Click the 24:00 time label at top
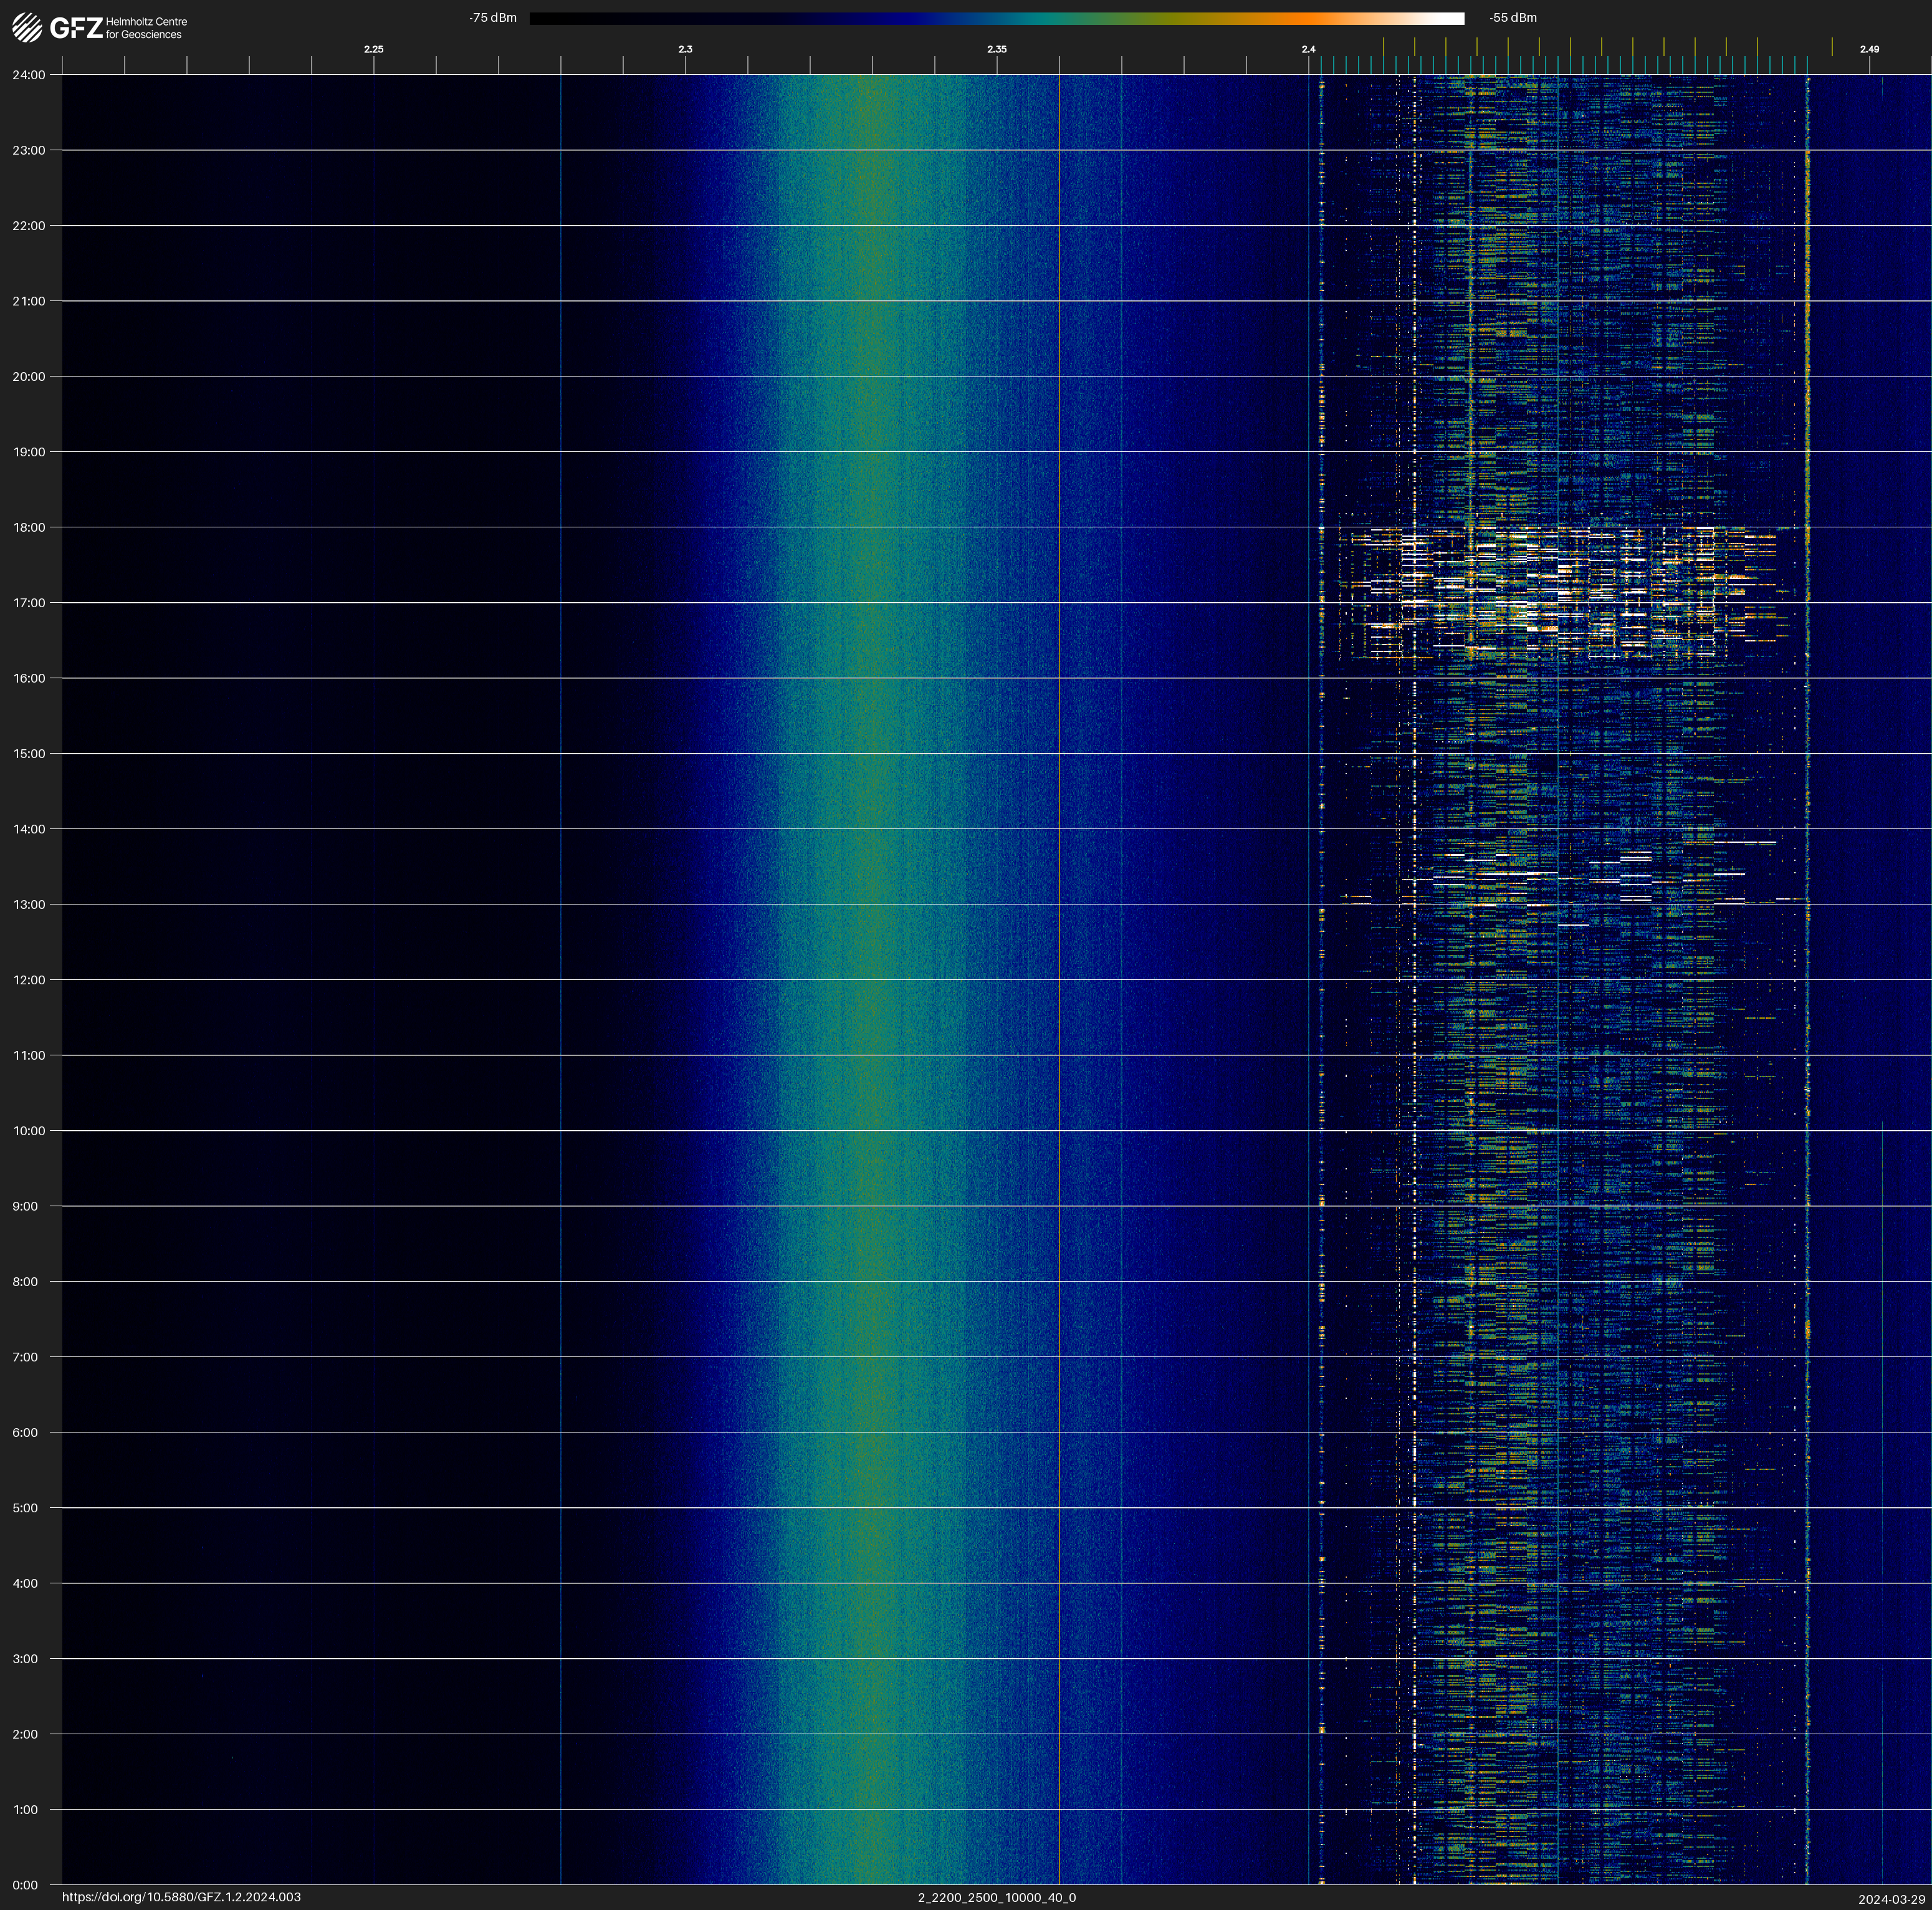1932x1910 pixels. [29, 75]
